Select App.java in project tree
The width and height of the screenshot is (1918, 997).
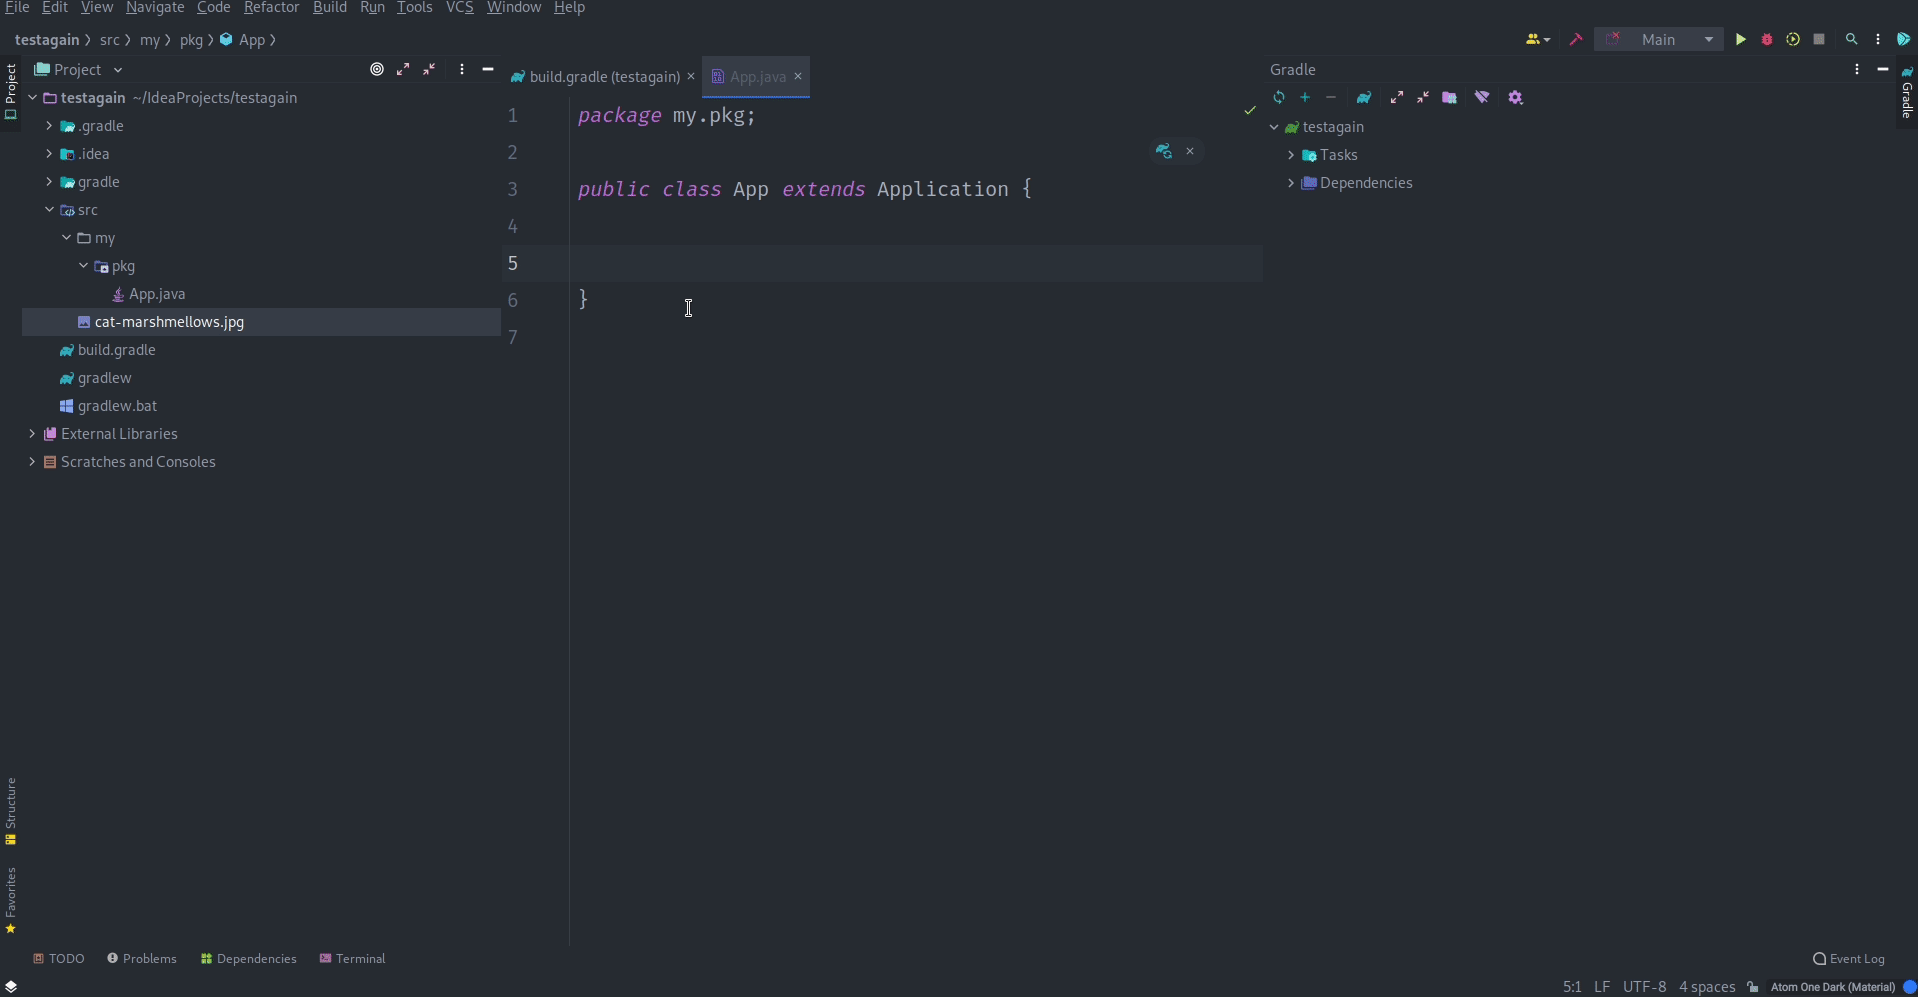(157, 294)
